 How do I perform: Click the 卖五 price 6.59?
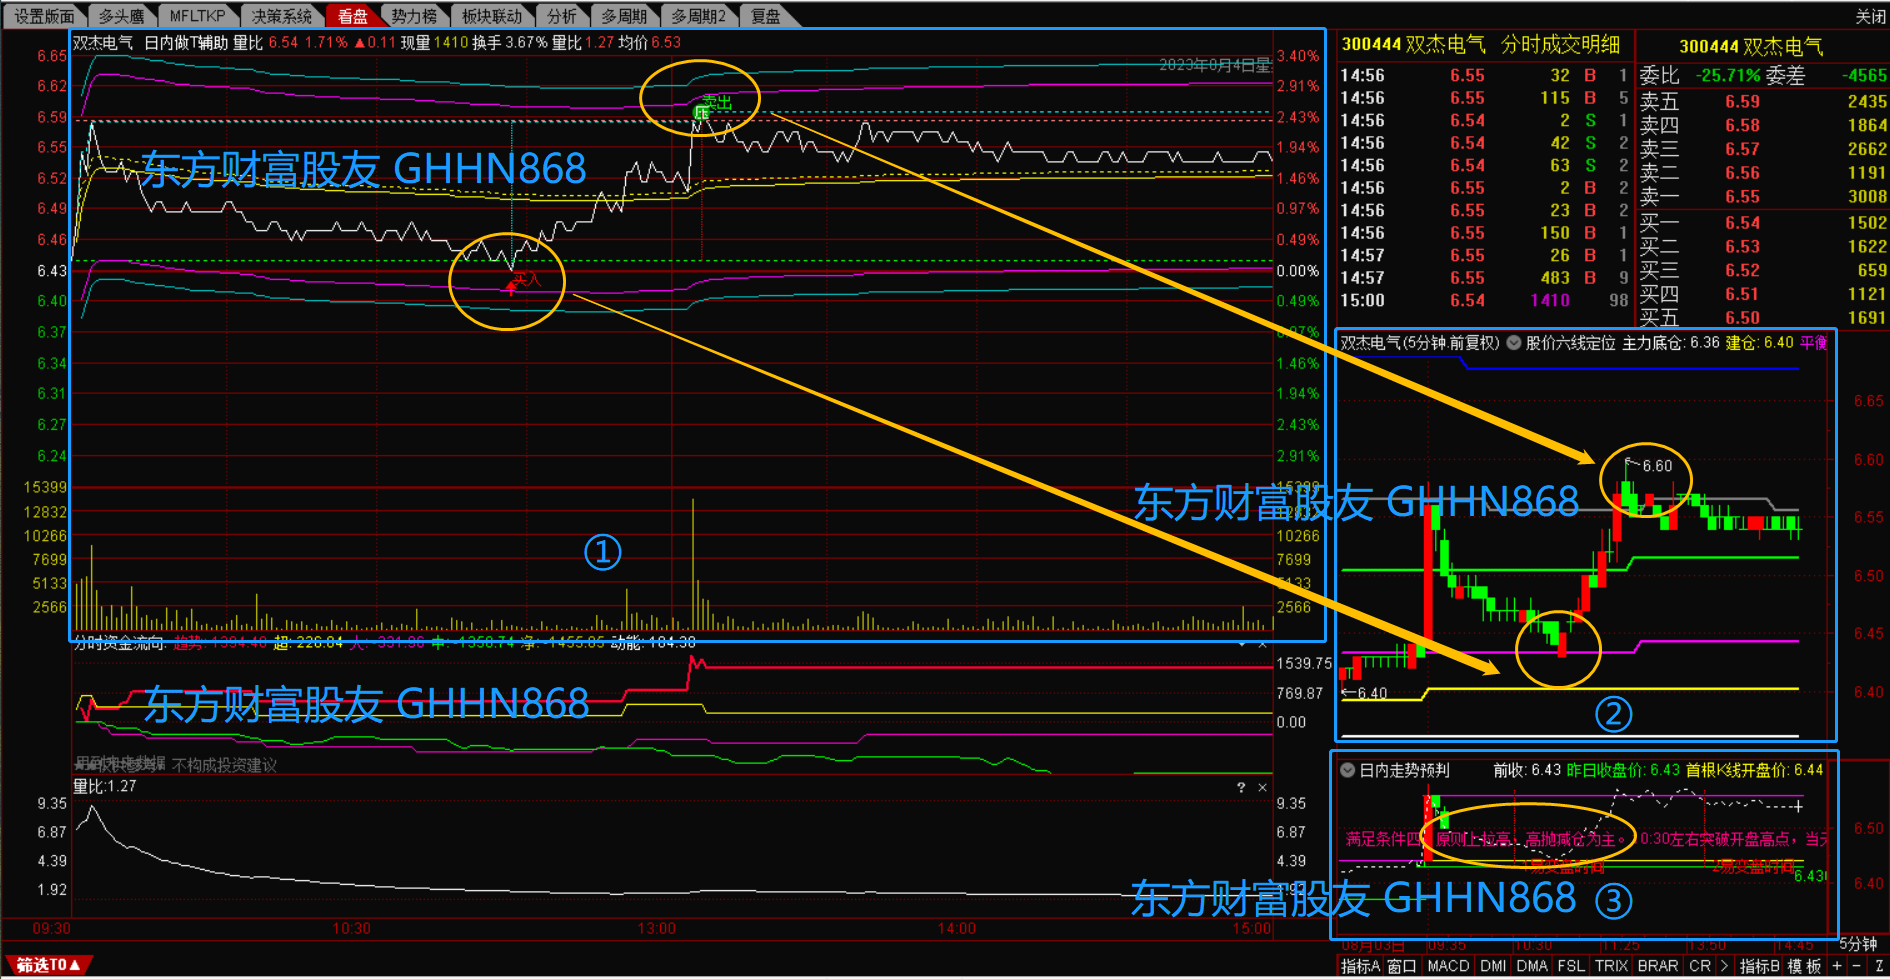pyautogui.click(x=1742, y=102)
